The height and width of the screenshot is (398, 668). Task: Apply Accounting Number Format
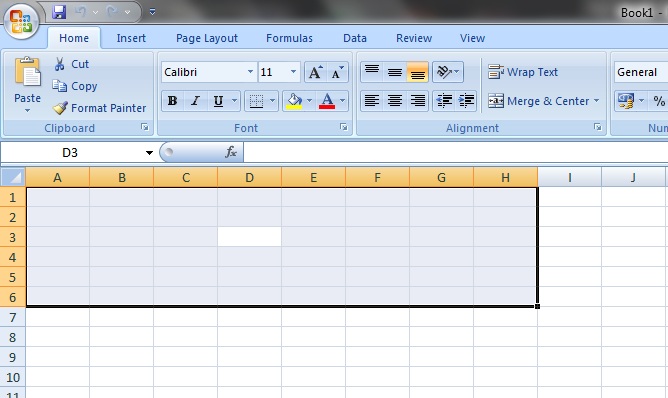coord(626,101)
